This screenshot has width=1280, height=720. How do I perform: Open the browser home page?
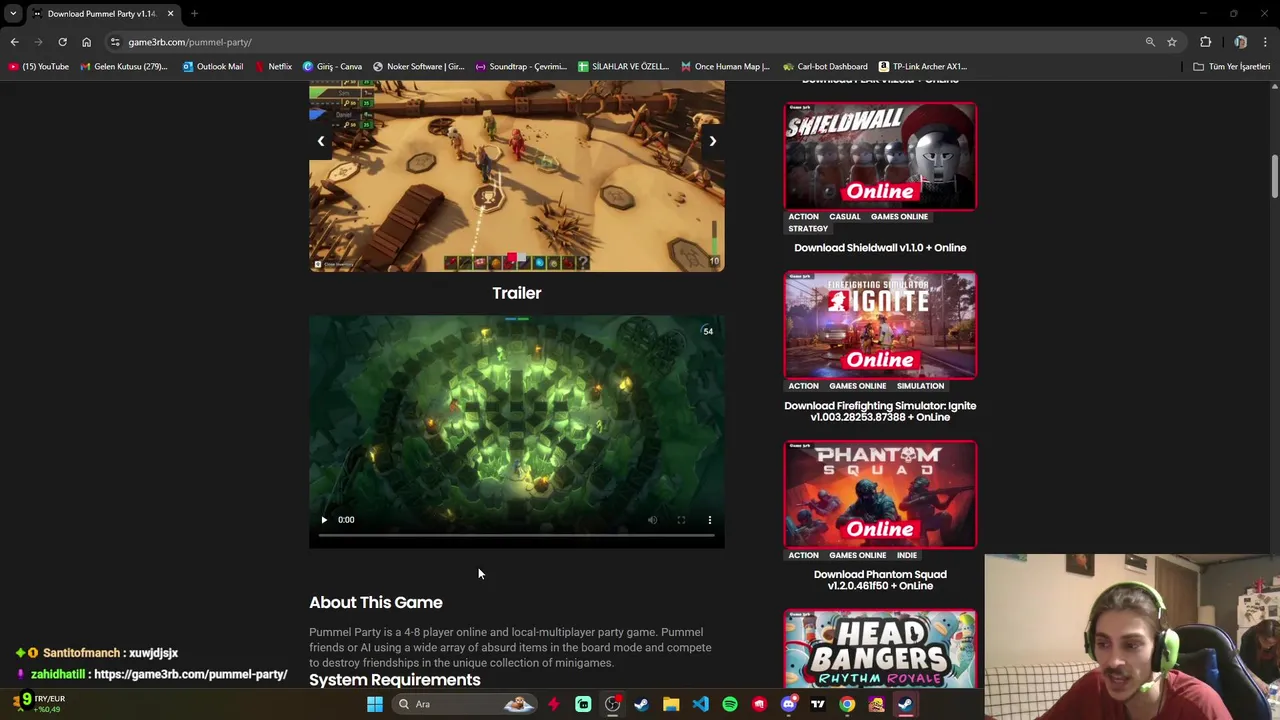point(86,42)
